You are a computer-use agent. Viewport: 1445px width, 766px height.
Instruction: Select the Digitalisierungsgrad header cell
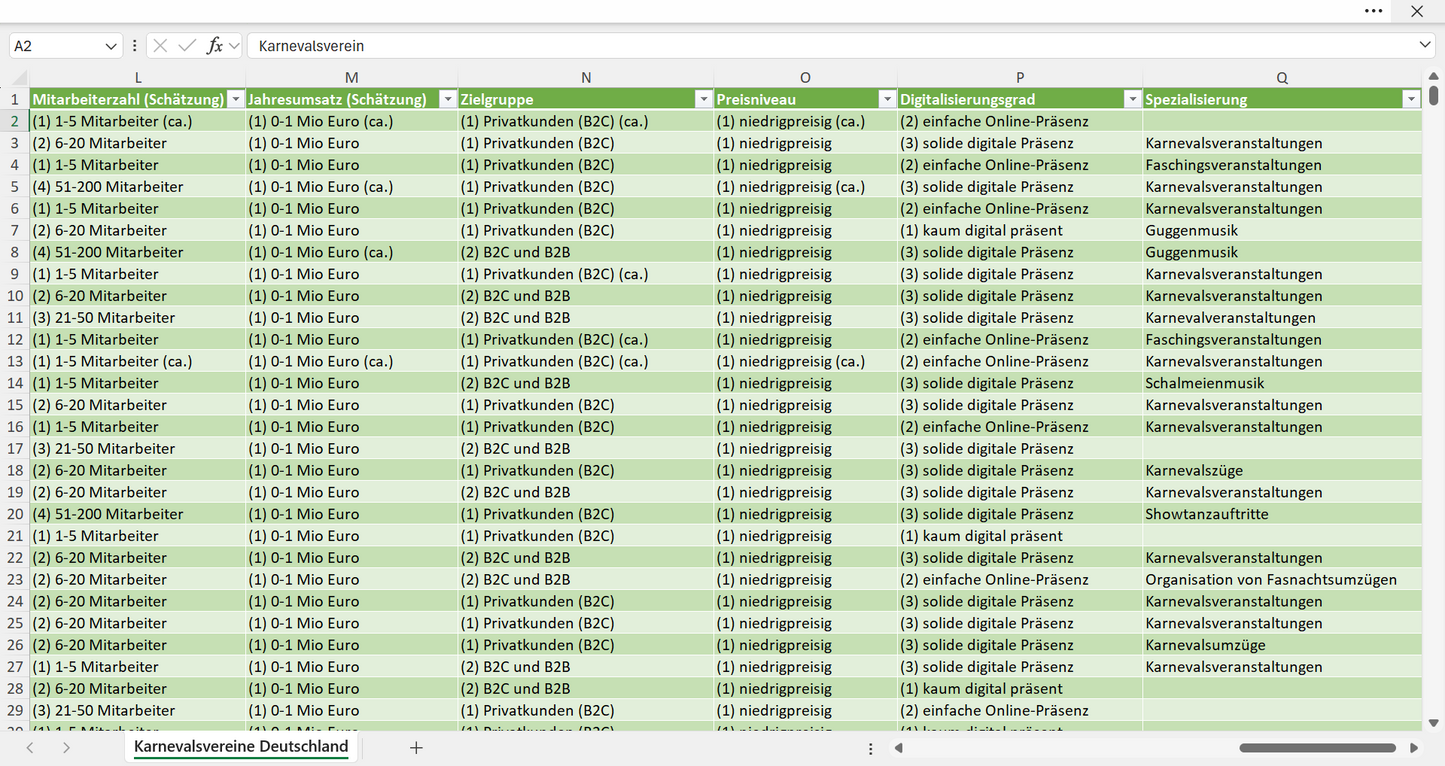(1020, 99)
